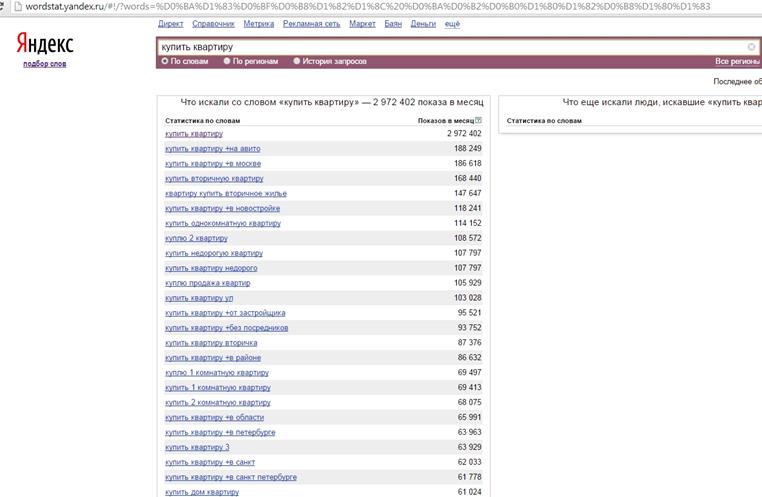The image size is (762, 497).
Task: Click the sort icon next to Показов в месяц
Action: tap(478, 120)
